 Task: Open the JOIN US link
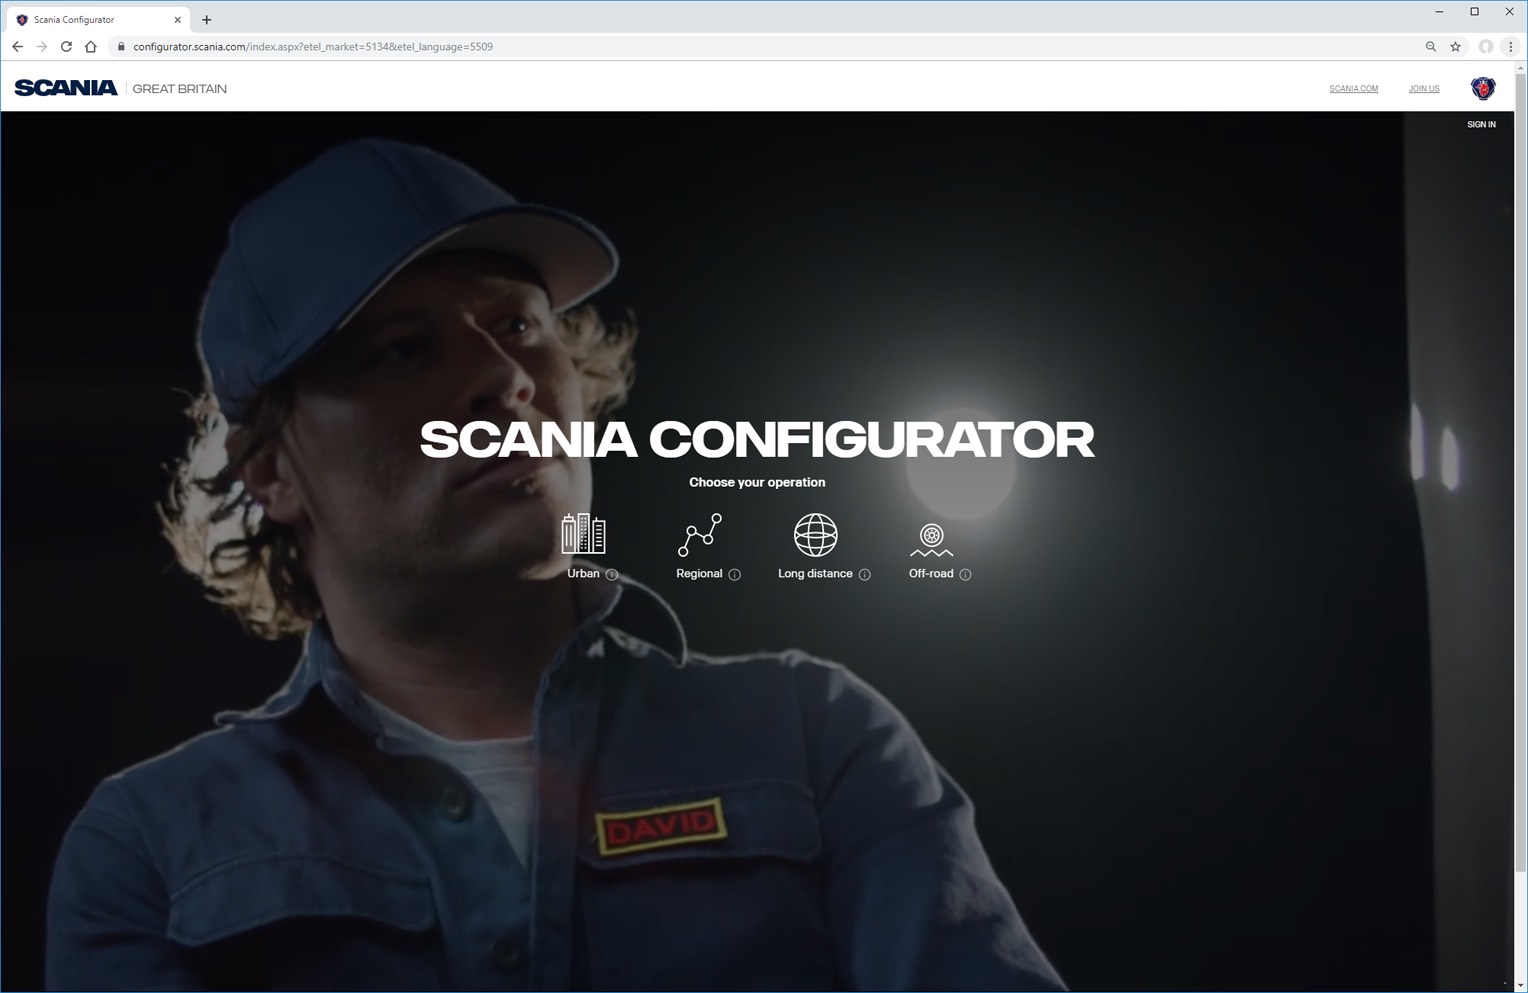tap(1424, 89)
